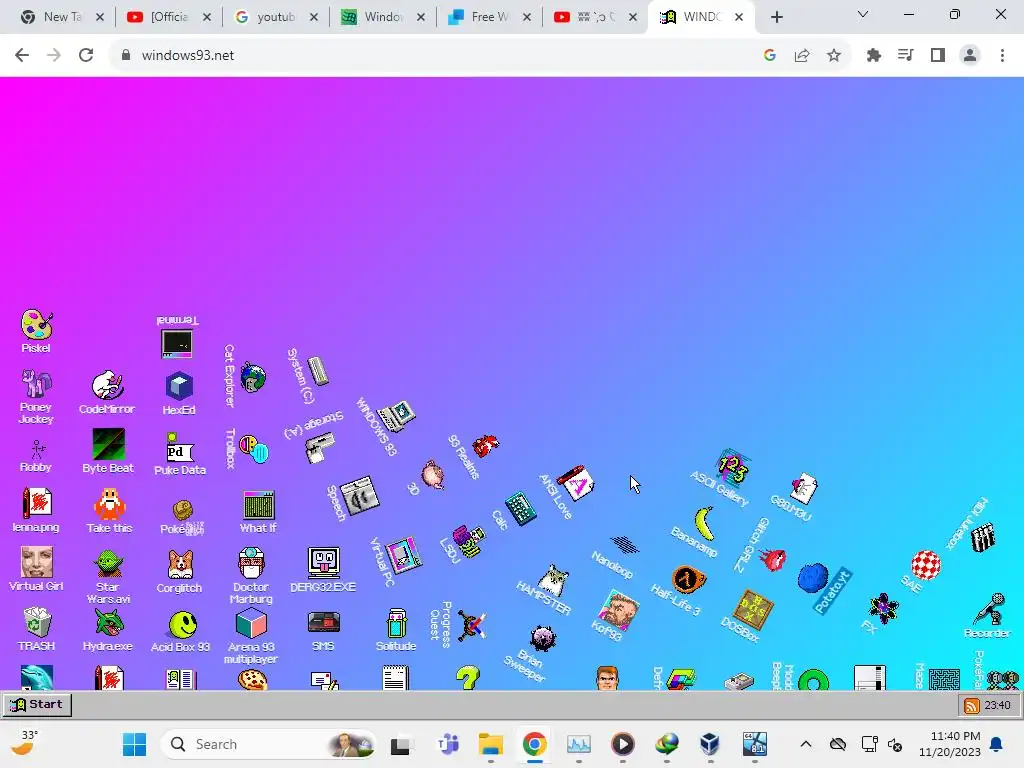Screen dimensions: 1024x768
Task: Select the Robby stick figure icon
Action: point(37,449)
